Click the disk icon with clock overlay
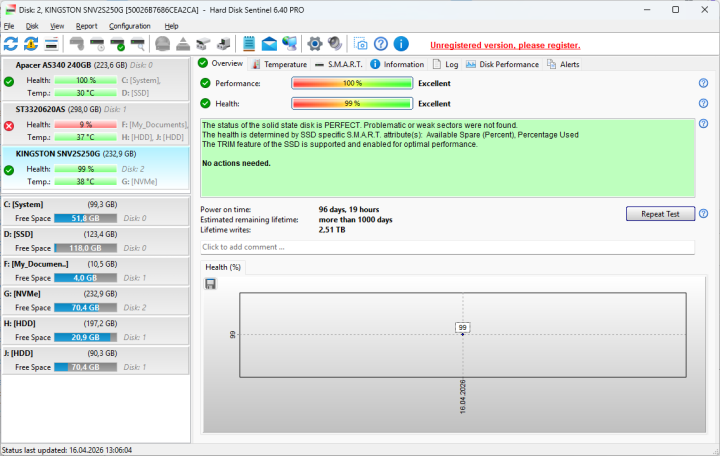Screen dimensions: 720x456 click(97, 44)
